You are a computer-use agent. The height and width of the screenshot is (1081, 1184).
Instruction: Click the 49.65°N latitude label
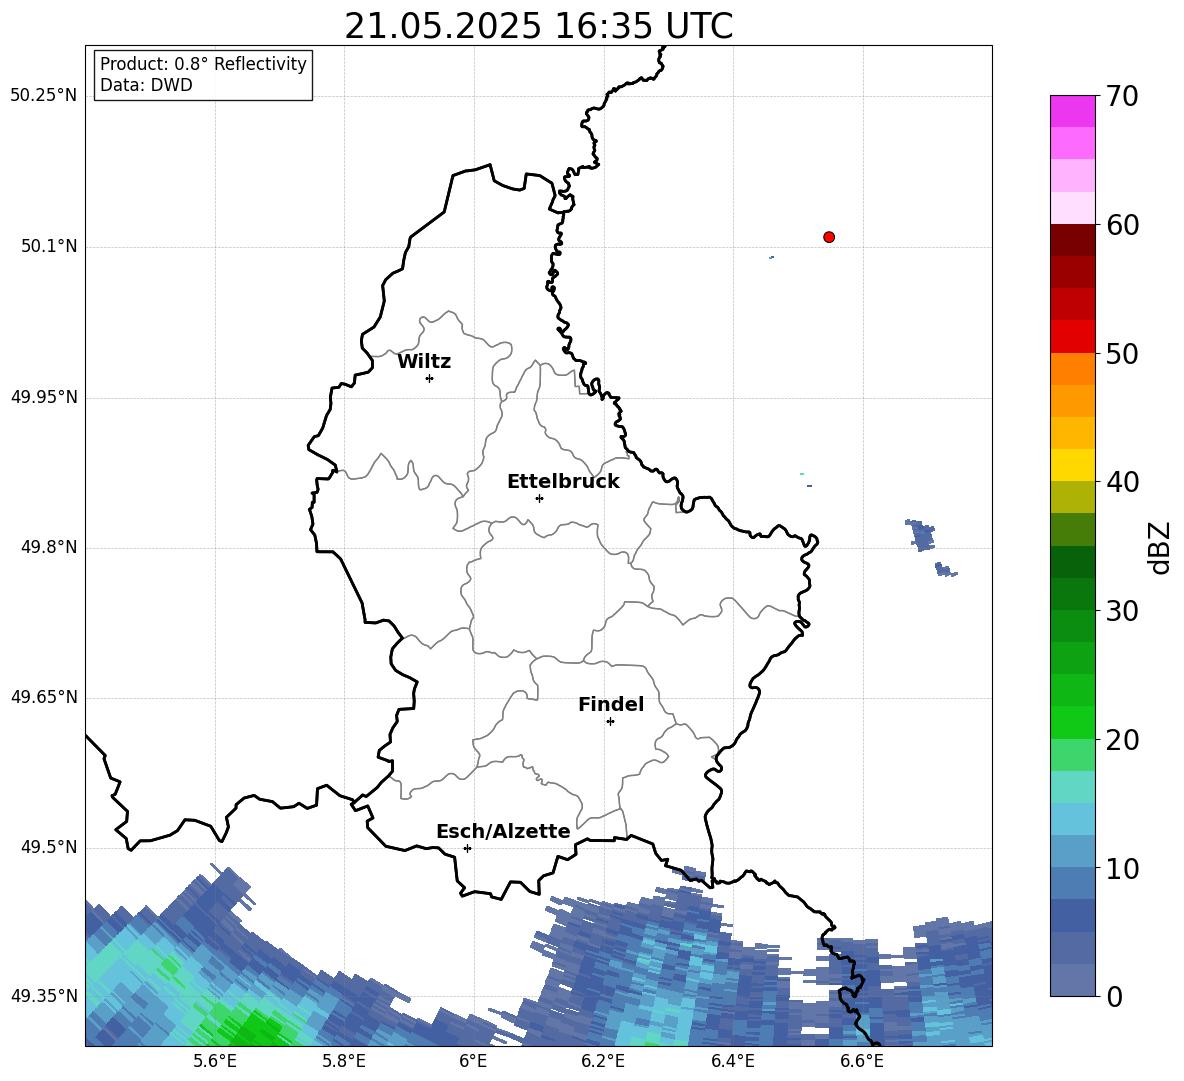pos(44,698)
